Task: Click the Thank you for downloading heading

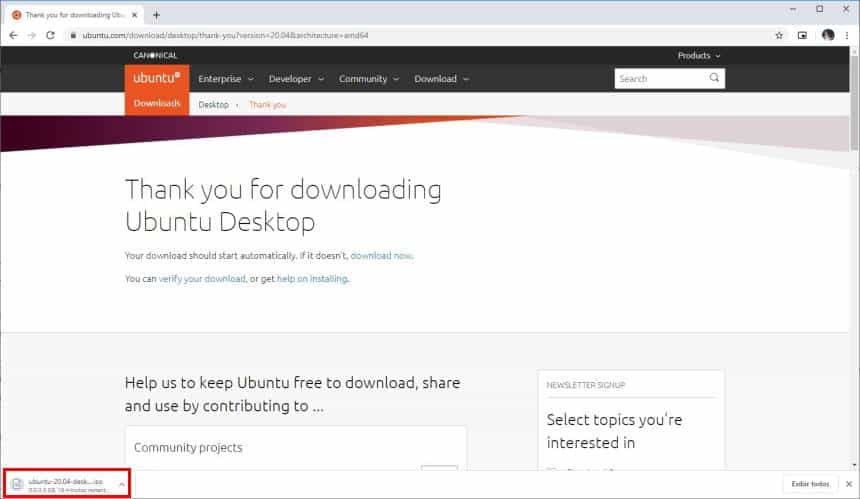Action: 283,205
